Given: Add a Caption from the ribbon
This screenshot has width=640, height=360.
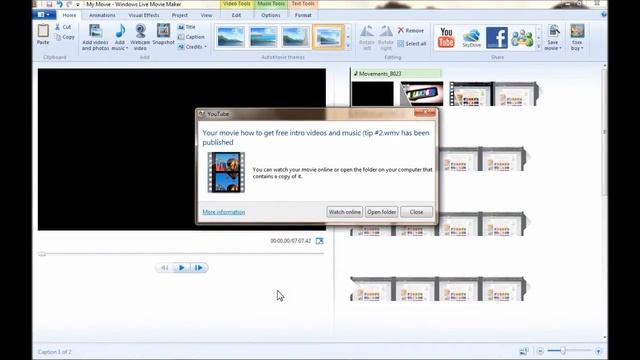Looking at the screenshot, I should (191, 37).
